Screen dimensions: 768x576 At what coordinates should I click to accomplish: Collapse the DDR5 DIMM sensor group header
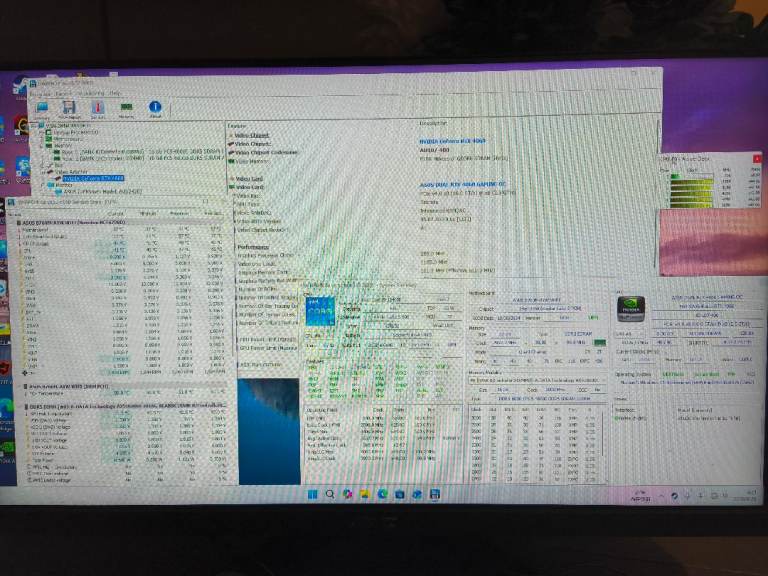125,406
